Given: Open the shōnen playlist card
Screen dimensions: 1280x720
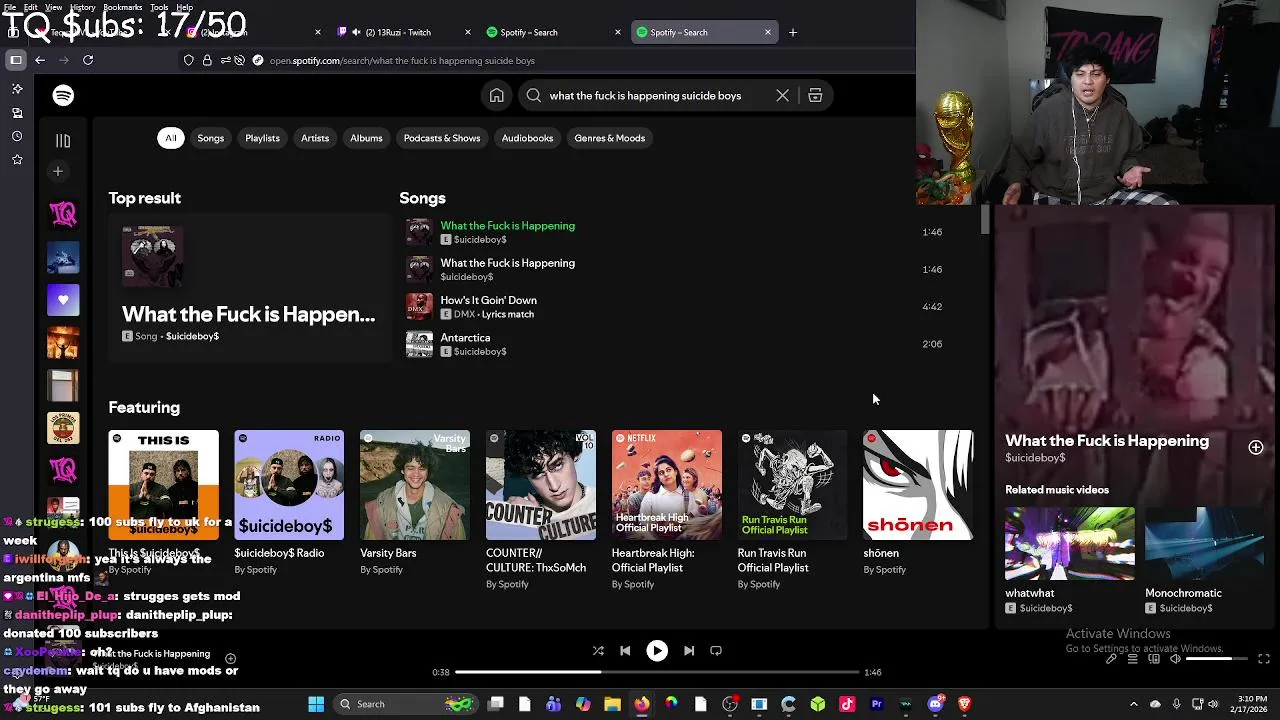Looking at the screenshot, I should (918, 504).
